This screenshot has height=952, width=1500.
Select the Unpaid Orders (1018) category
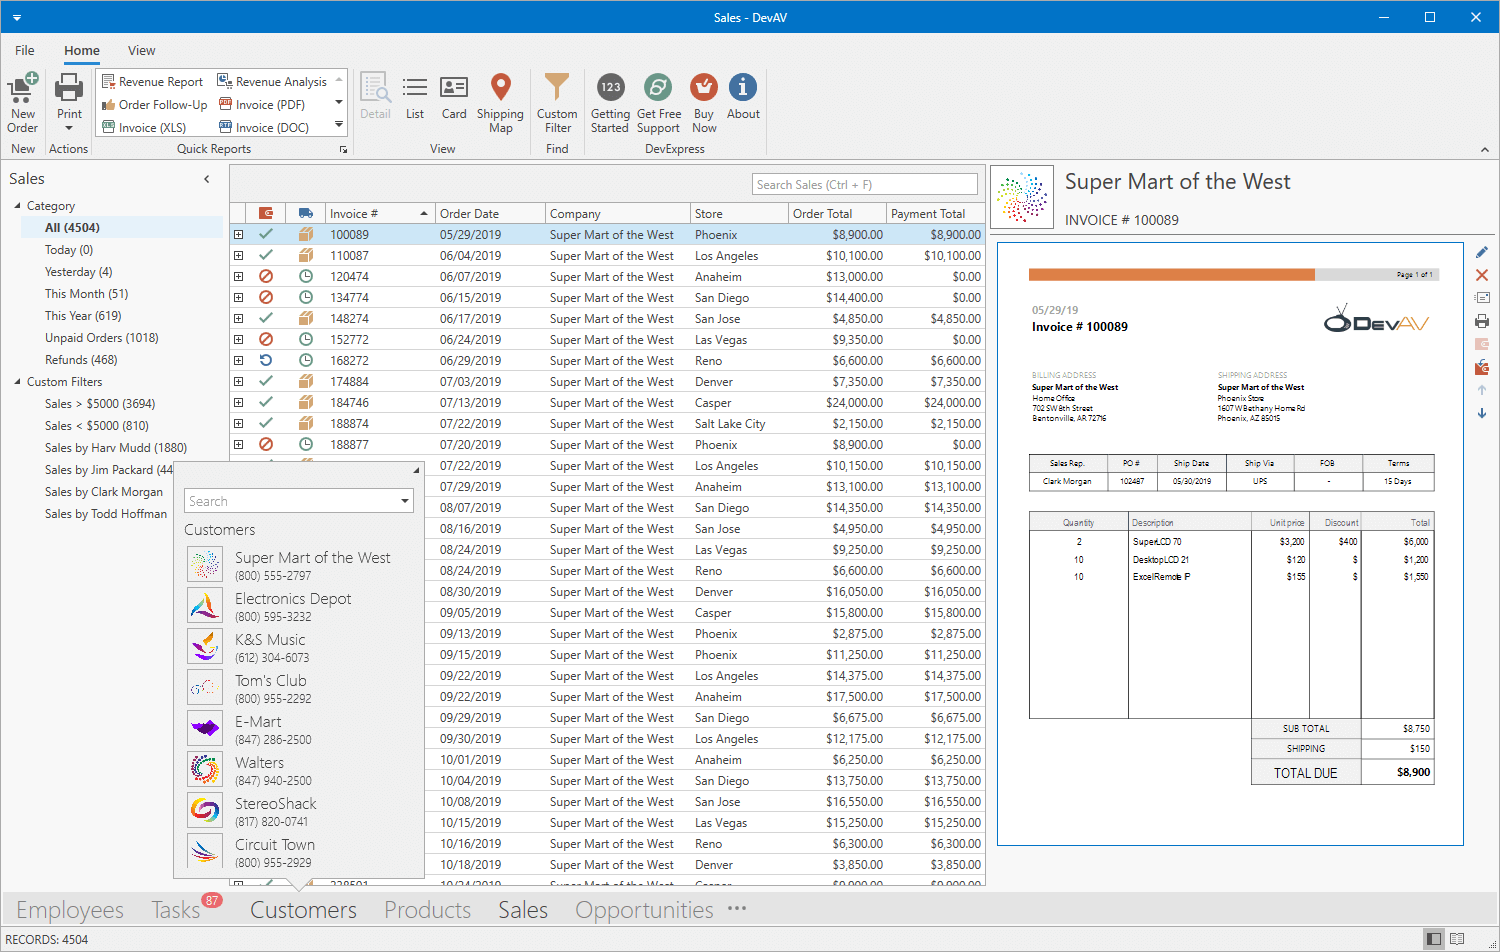pos(101,338)
